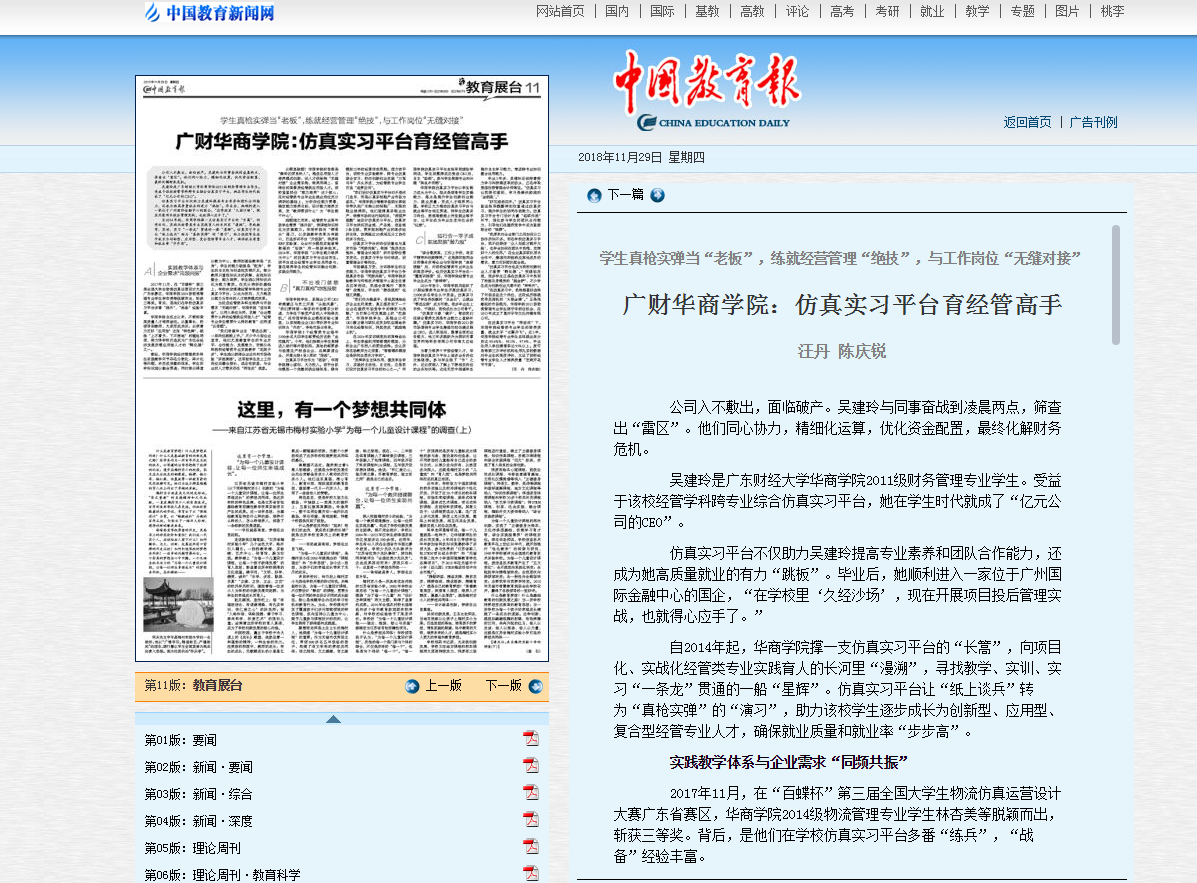Download PDF of 第05版 理论周刊
This screenshot has height=883, width=1197.
[x=531, y=846]
